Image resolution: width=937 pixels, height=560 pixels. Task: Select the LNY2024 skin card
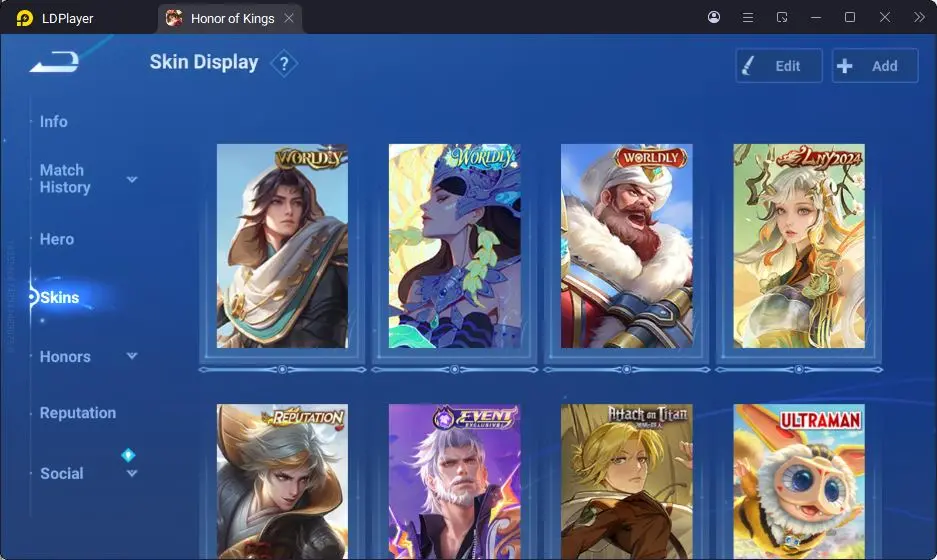click(x=799, y=246)
